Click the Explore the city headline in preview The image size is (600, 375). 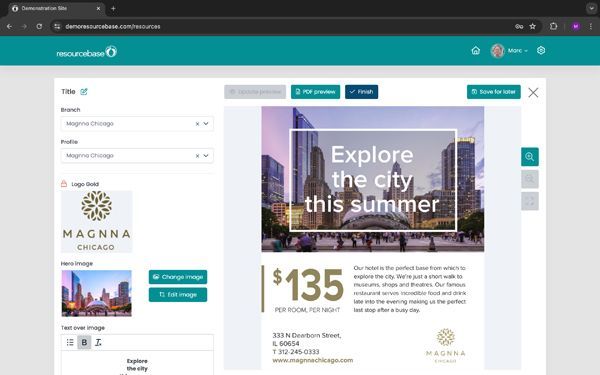pos(372,179)
